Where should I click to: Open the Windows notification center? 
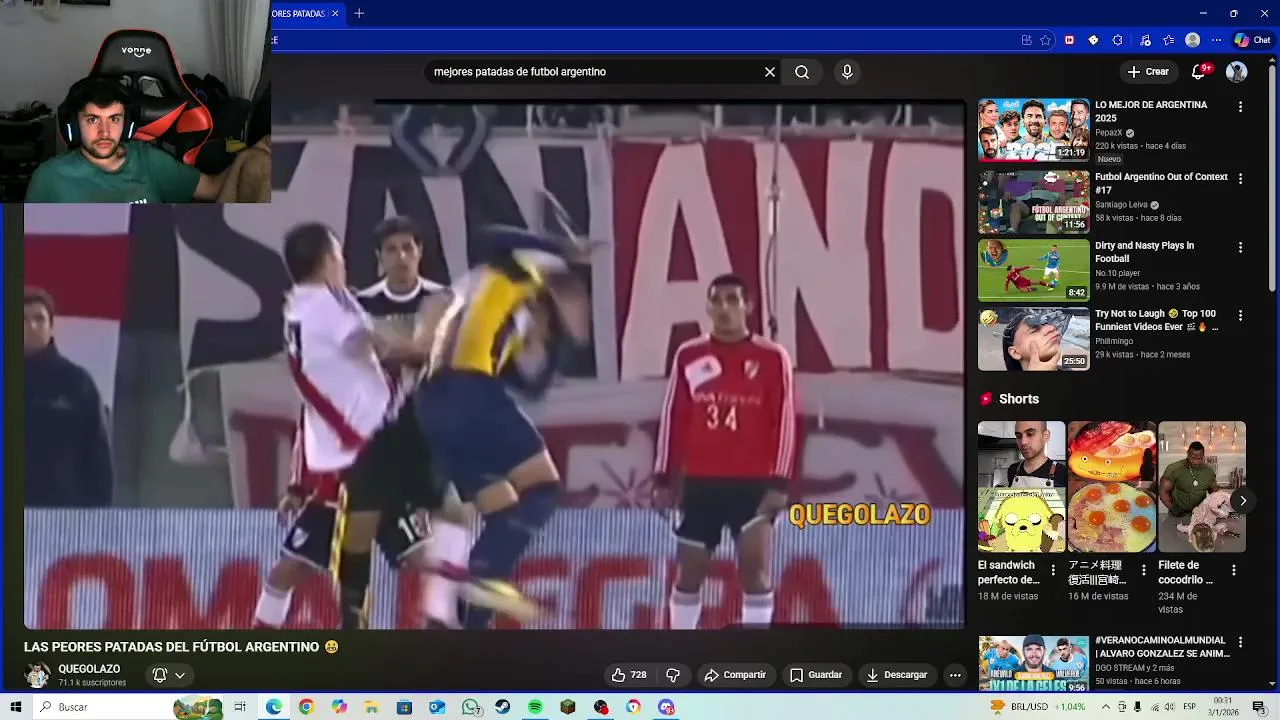click(1259, 707)
